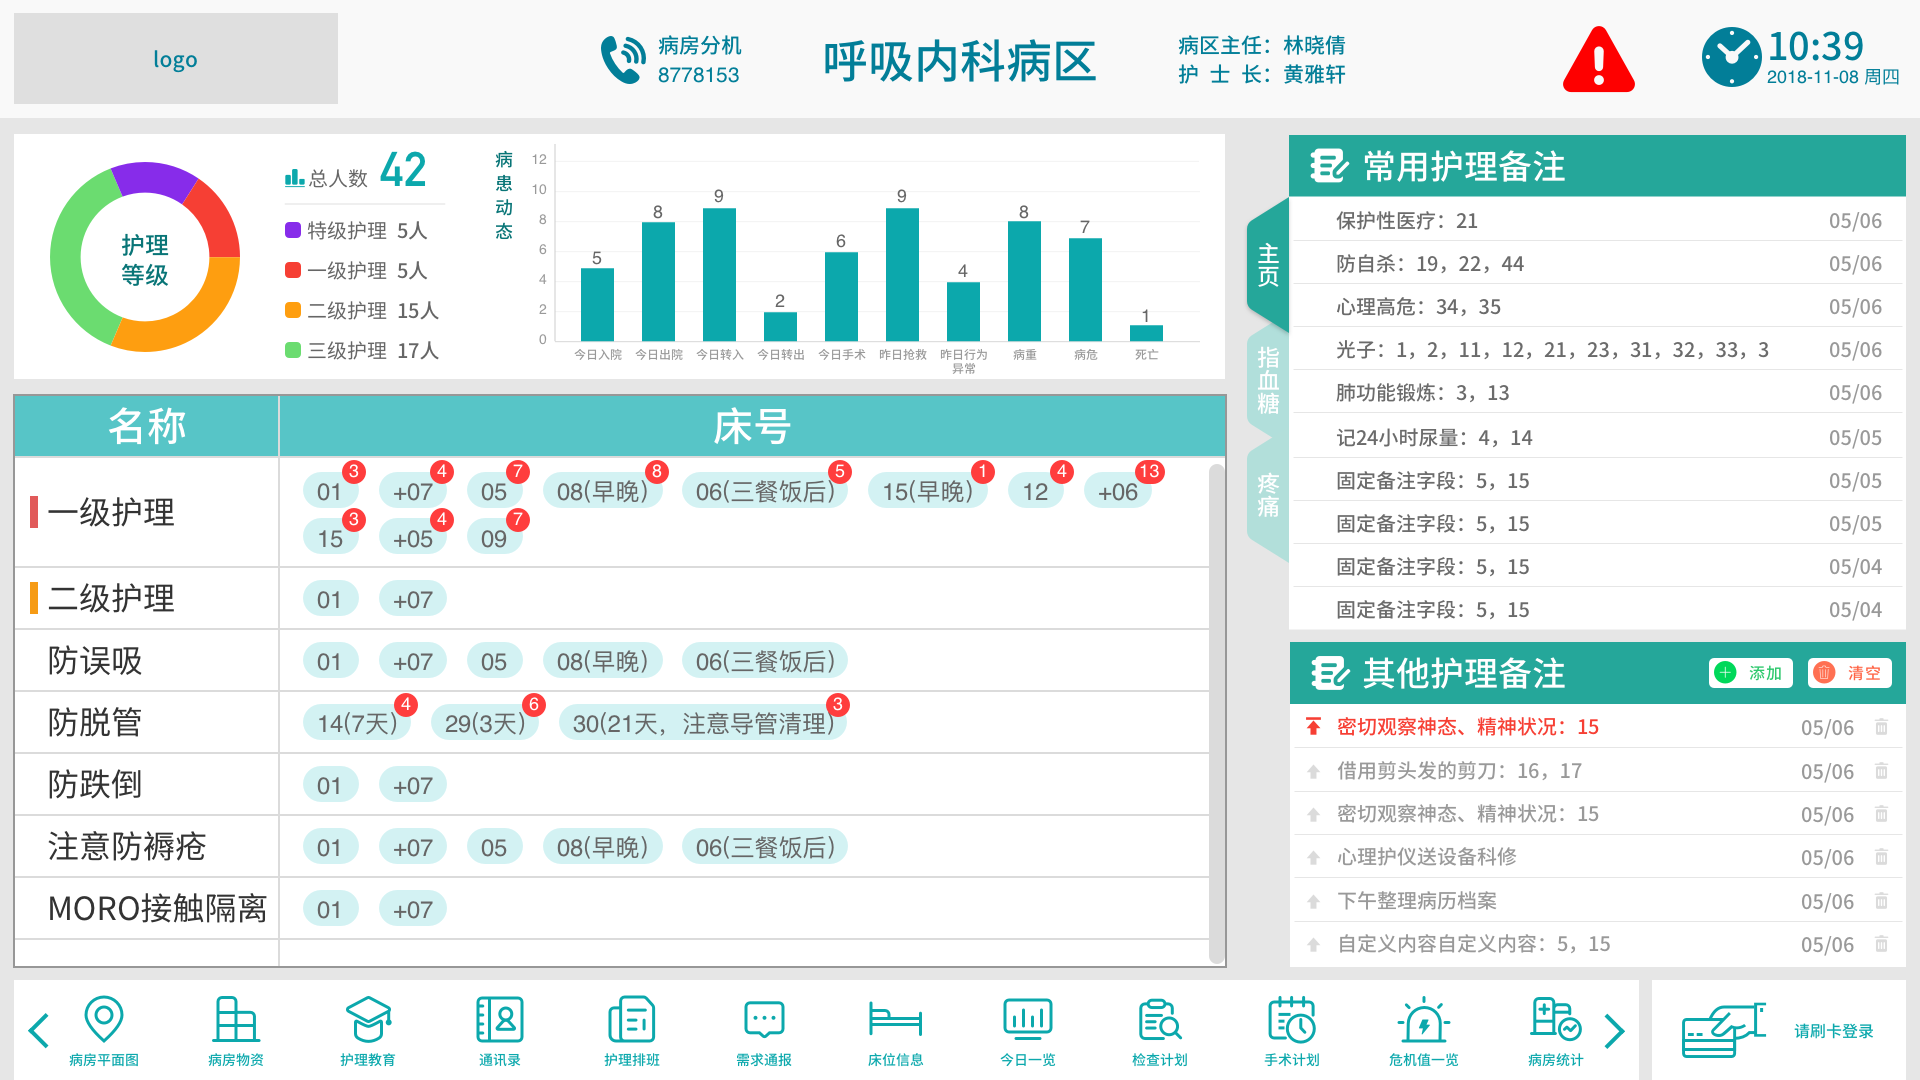Open 通讯录 contacts icon
Image resolution: width=1920 pixels, height=1080 pixels.
click(x=500, y=1019)
